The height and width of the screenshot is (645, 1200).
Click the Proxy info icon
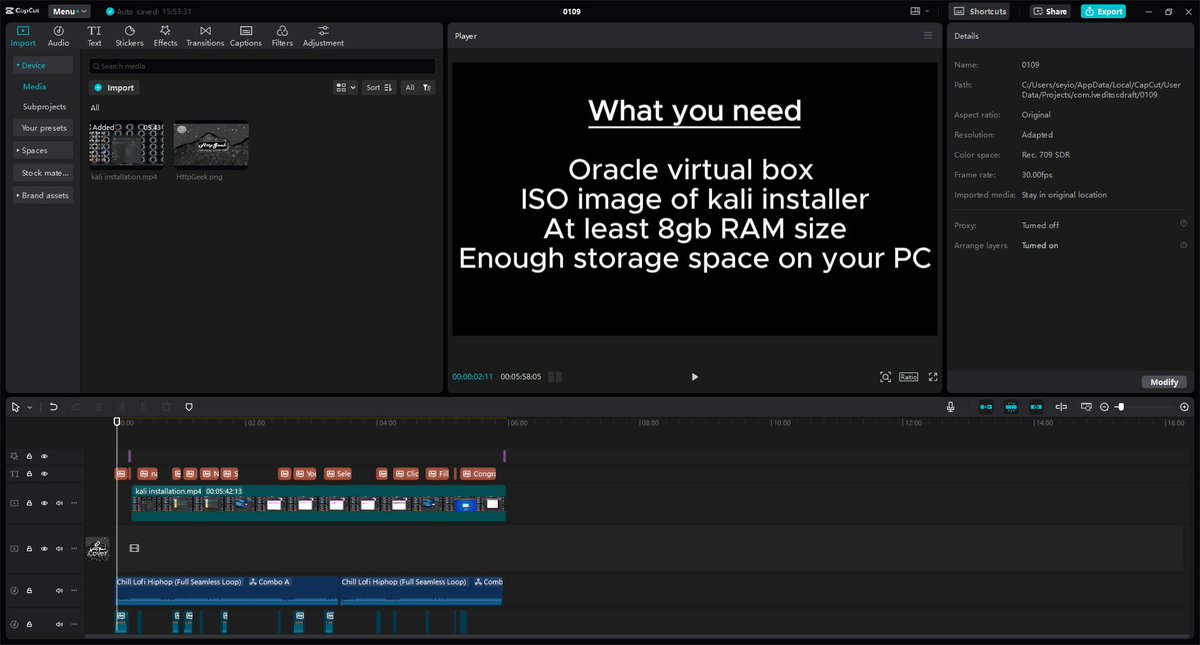1183,225
